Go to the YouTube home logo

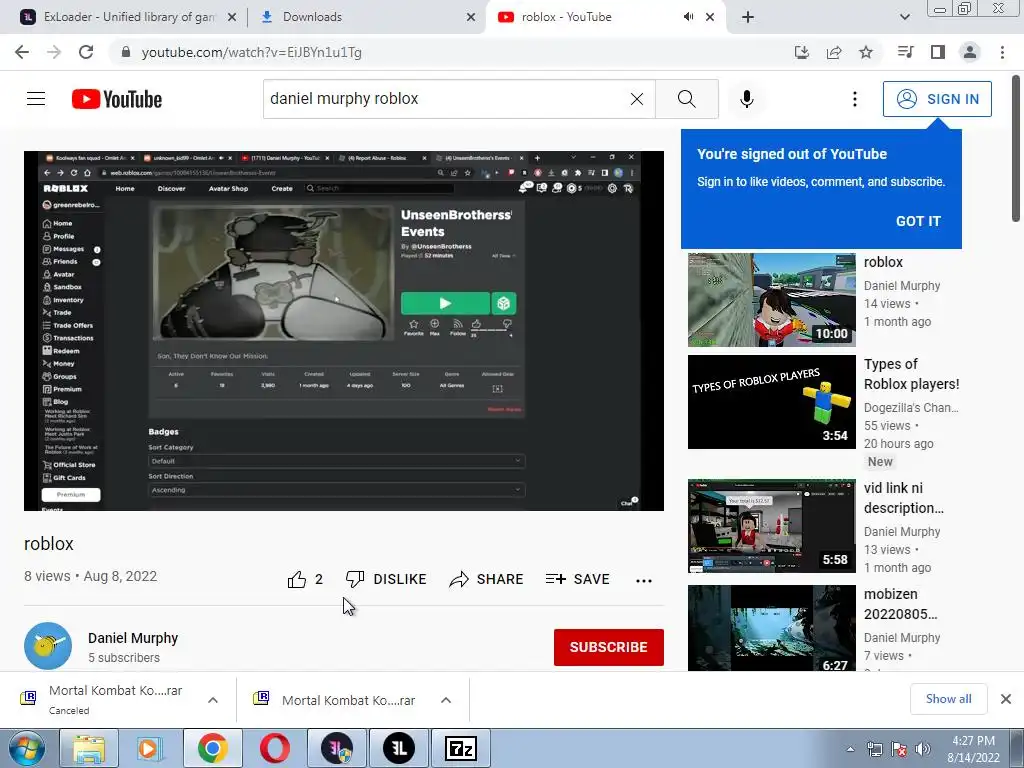click(x=117, y=99)
